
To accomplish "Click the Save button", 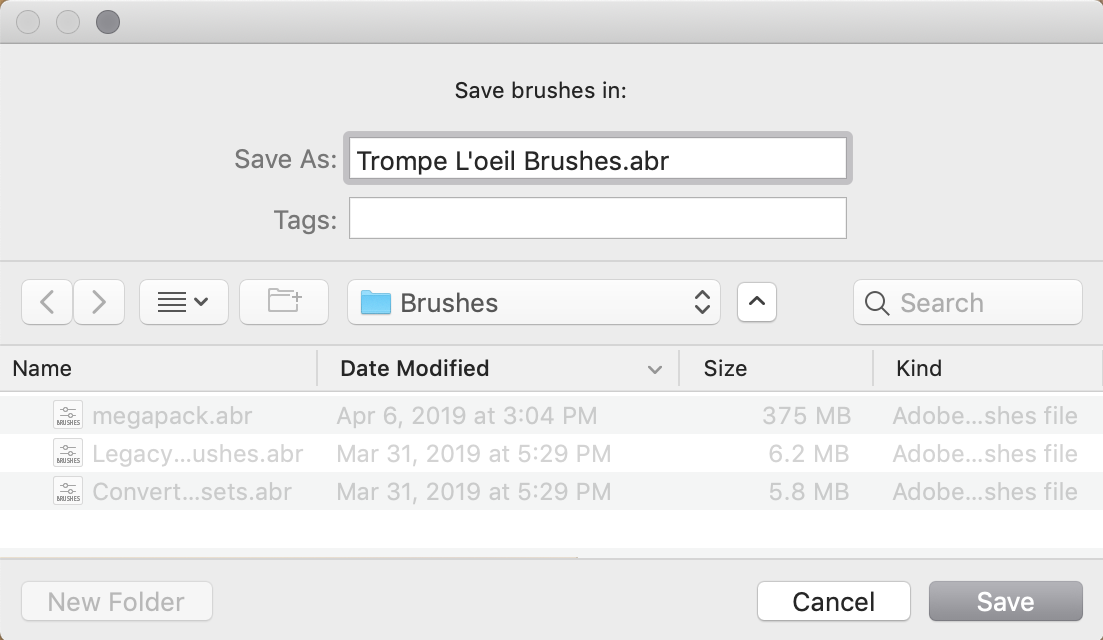I will pos(1005,601).
